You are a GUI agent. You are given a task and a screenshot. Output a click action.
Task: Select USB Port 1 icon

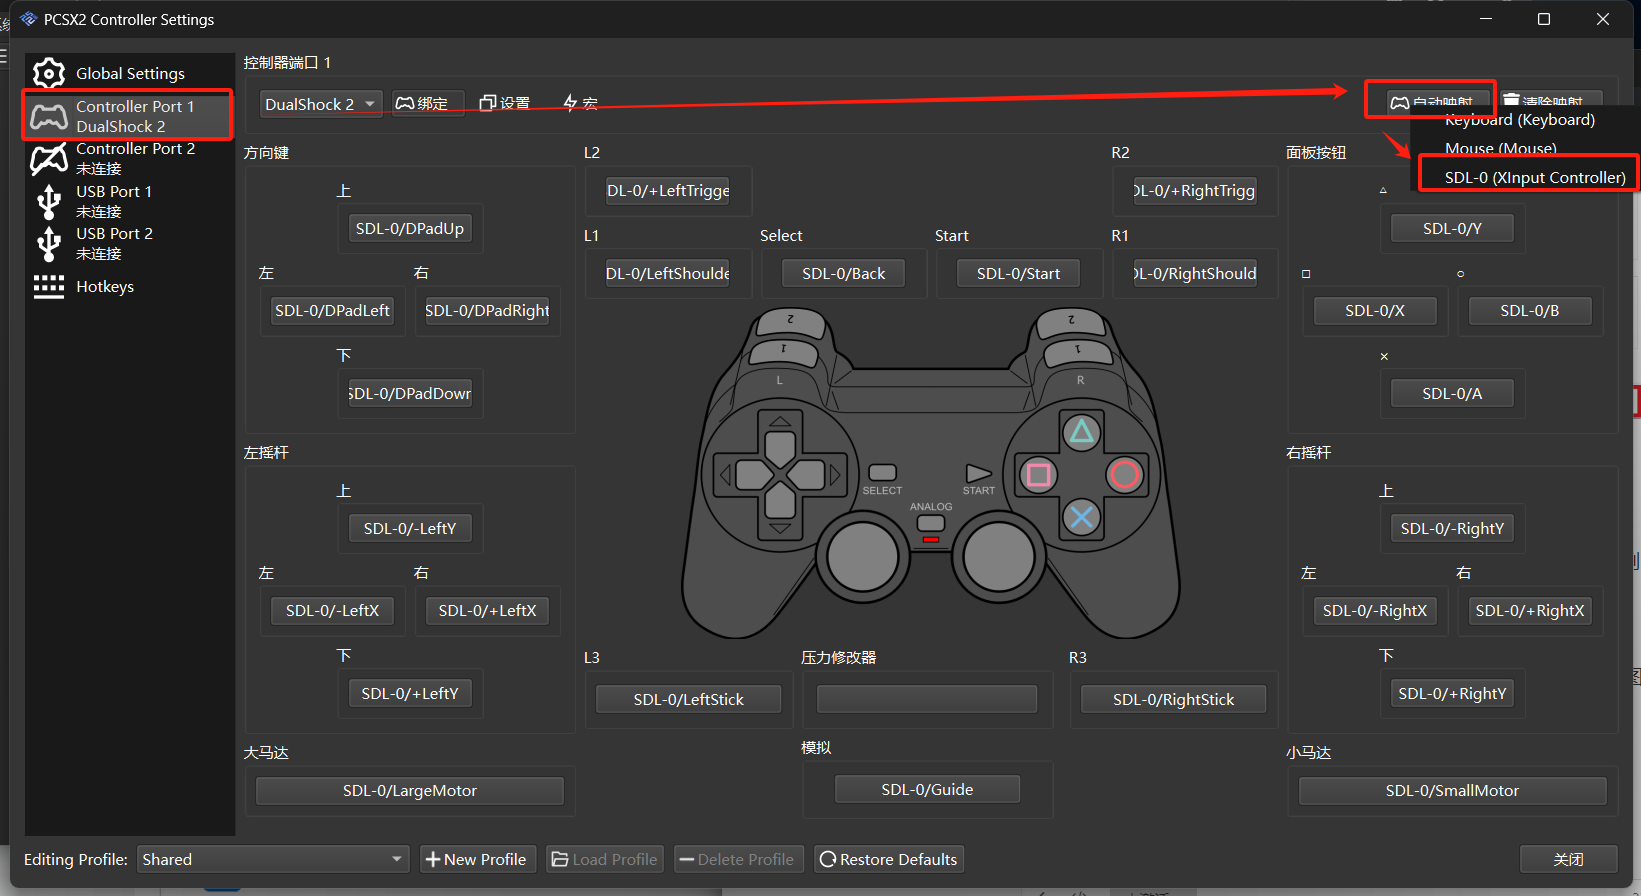pos(49,201)
